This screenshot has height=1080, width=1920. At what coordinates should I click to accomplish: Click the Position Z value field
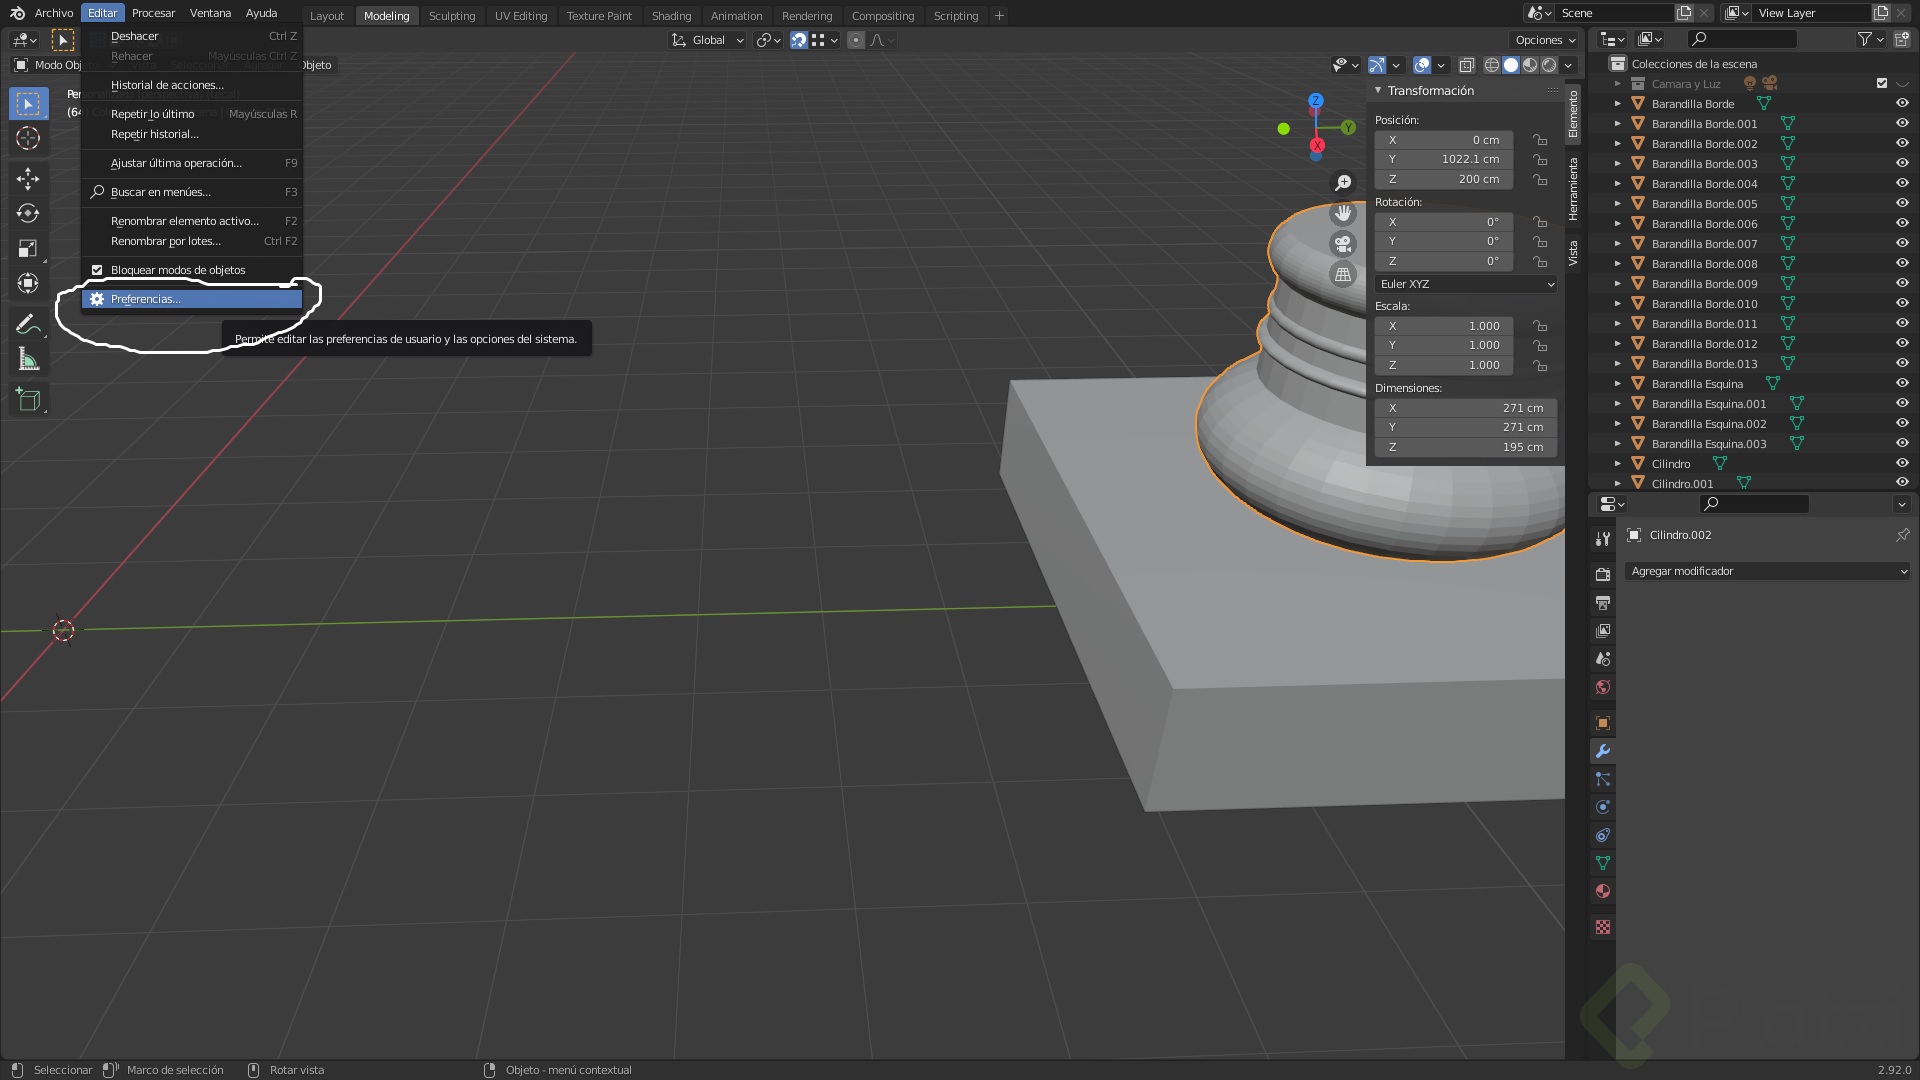(1444, 179)
